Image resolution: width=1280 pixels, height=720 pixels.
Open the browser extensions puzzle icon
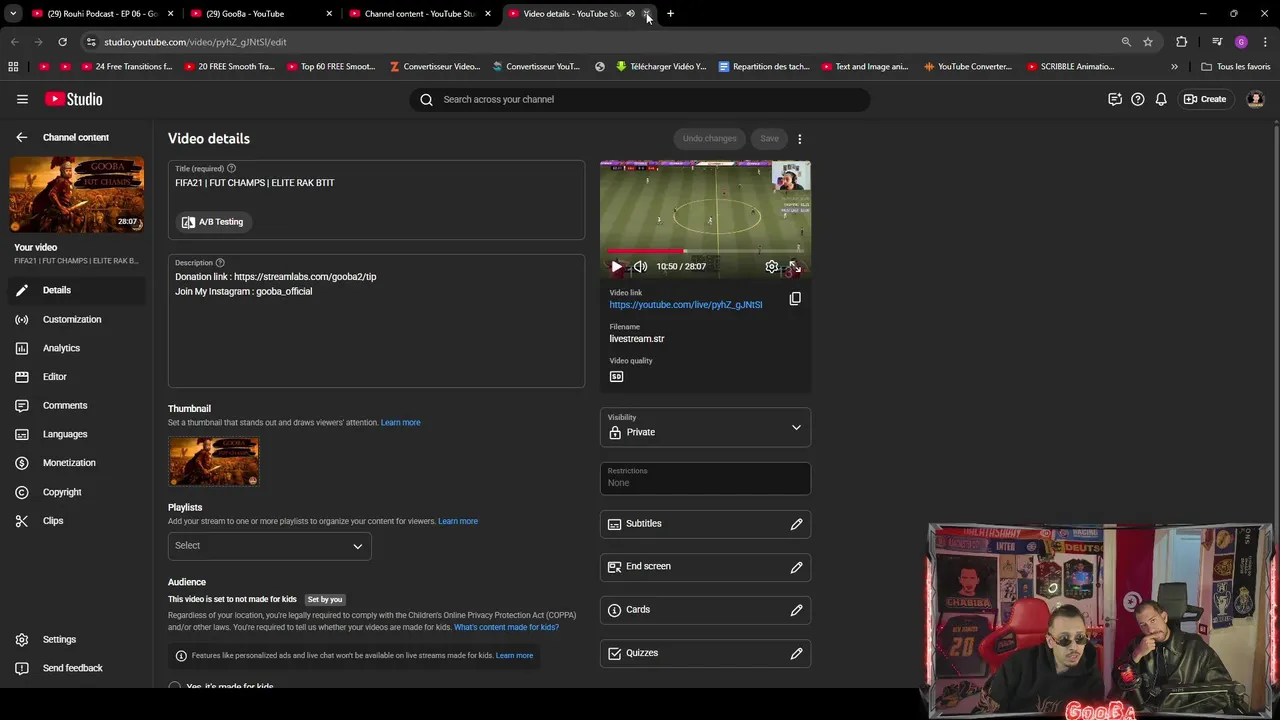[x=1181, y=42]
